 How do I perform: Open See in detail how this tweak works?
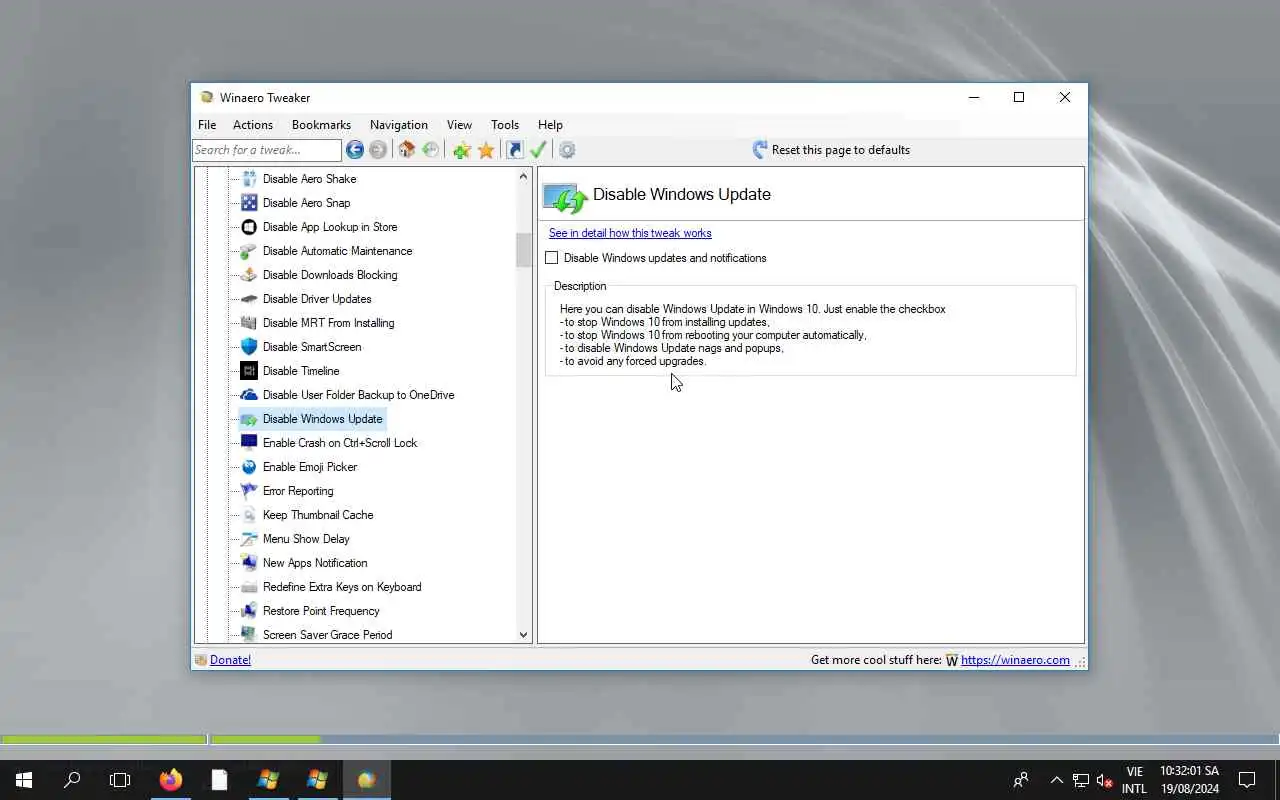630,233
